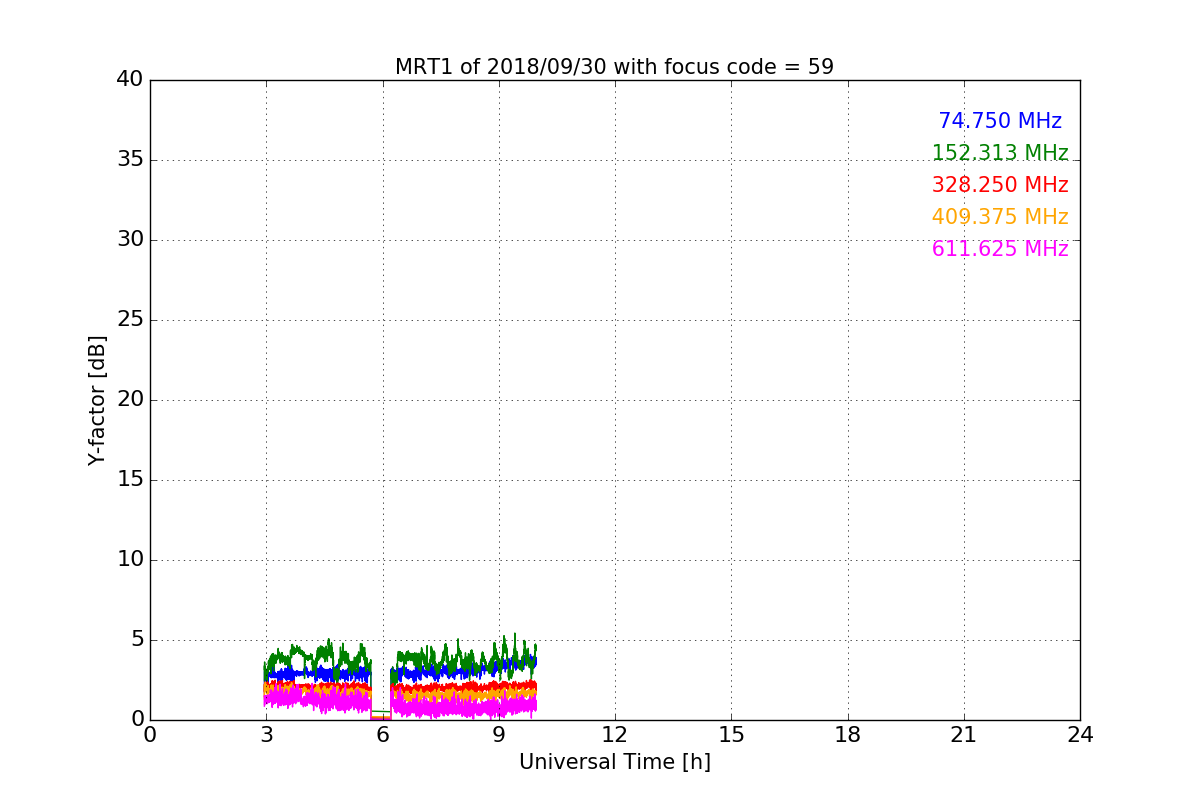
Task: Click y-axis tick label 40
Action: point(130,80)
